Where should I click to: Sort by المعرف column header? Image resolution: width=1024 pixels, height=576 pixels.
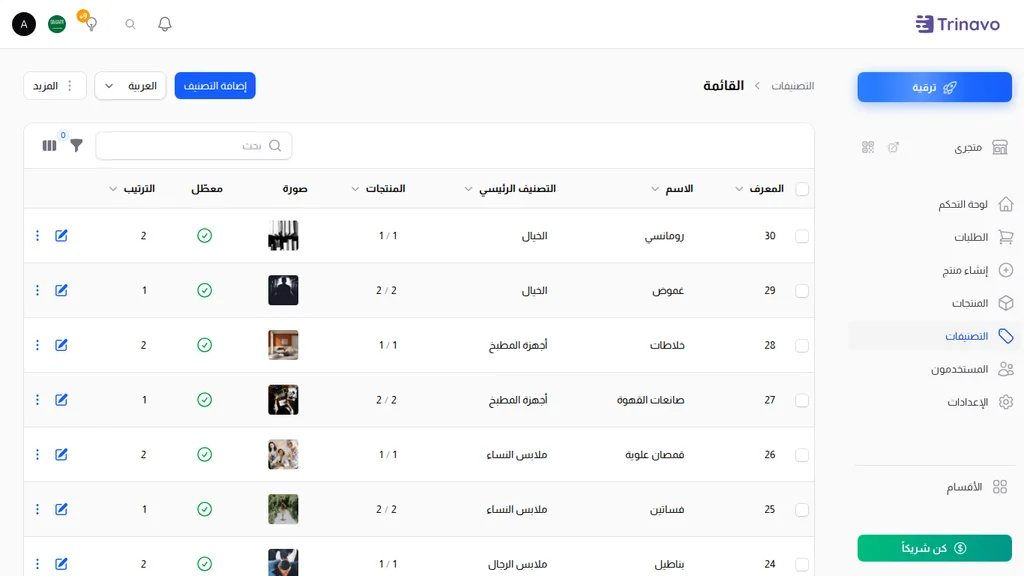pyautogui.click(x=759, y=189)
